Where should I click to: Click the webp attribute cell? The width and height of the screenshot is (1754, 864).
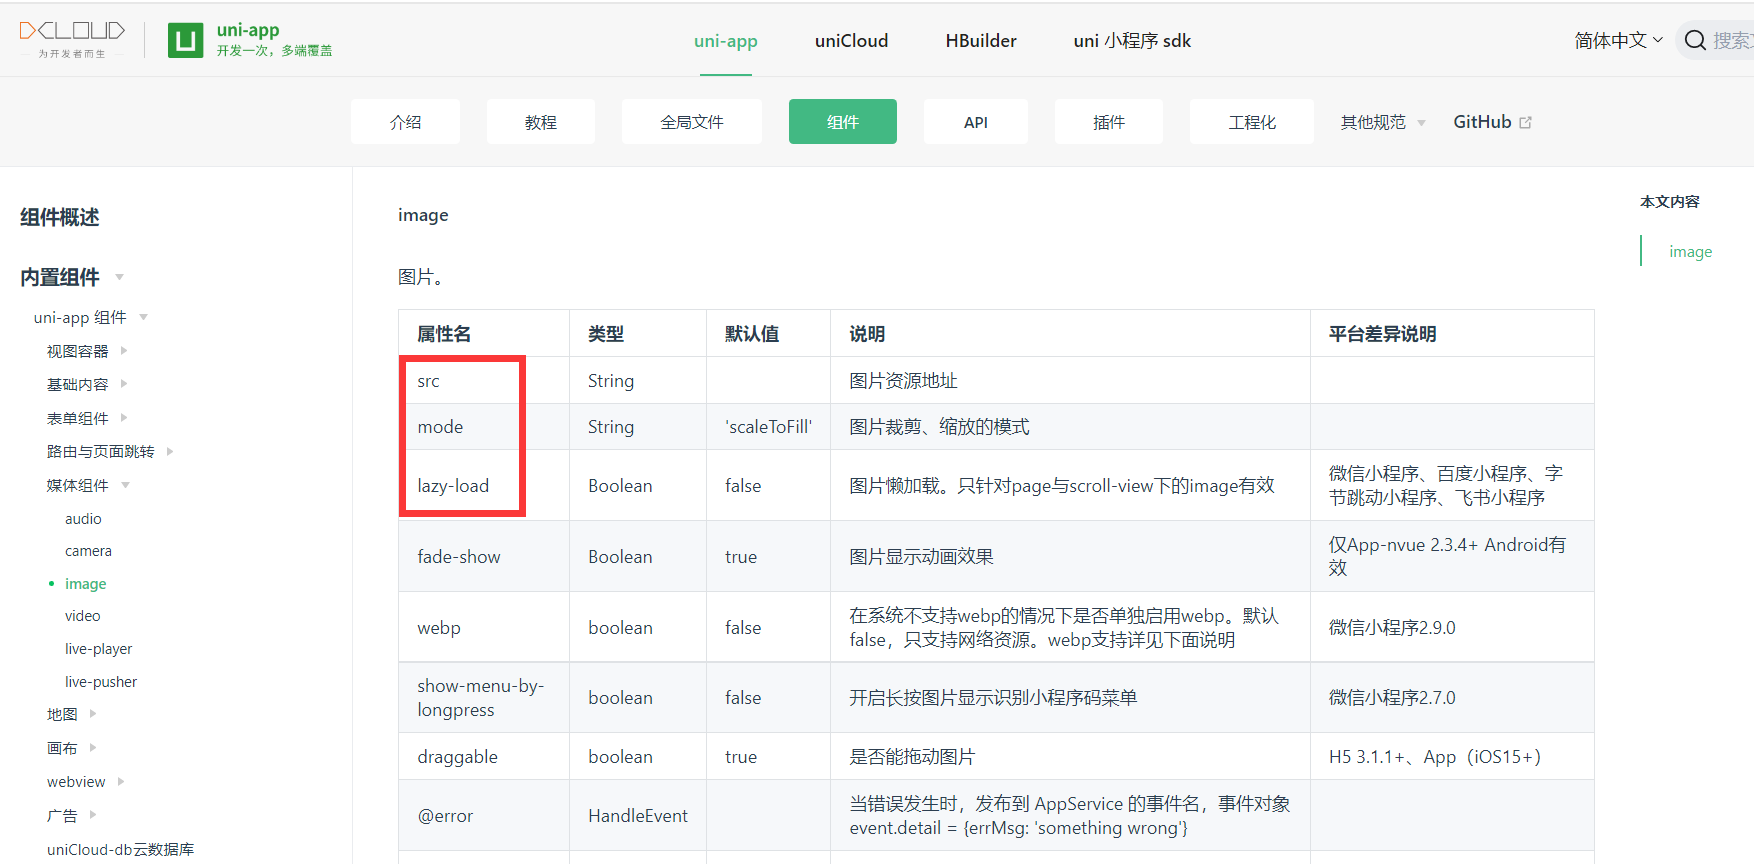coord(484,628)
